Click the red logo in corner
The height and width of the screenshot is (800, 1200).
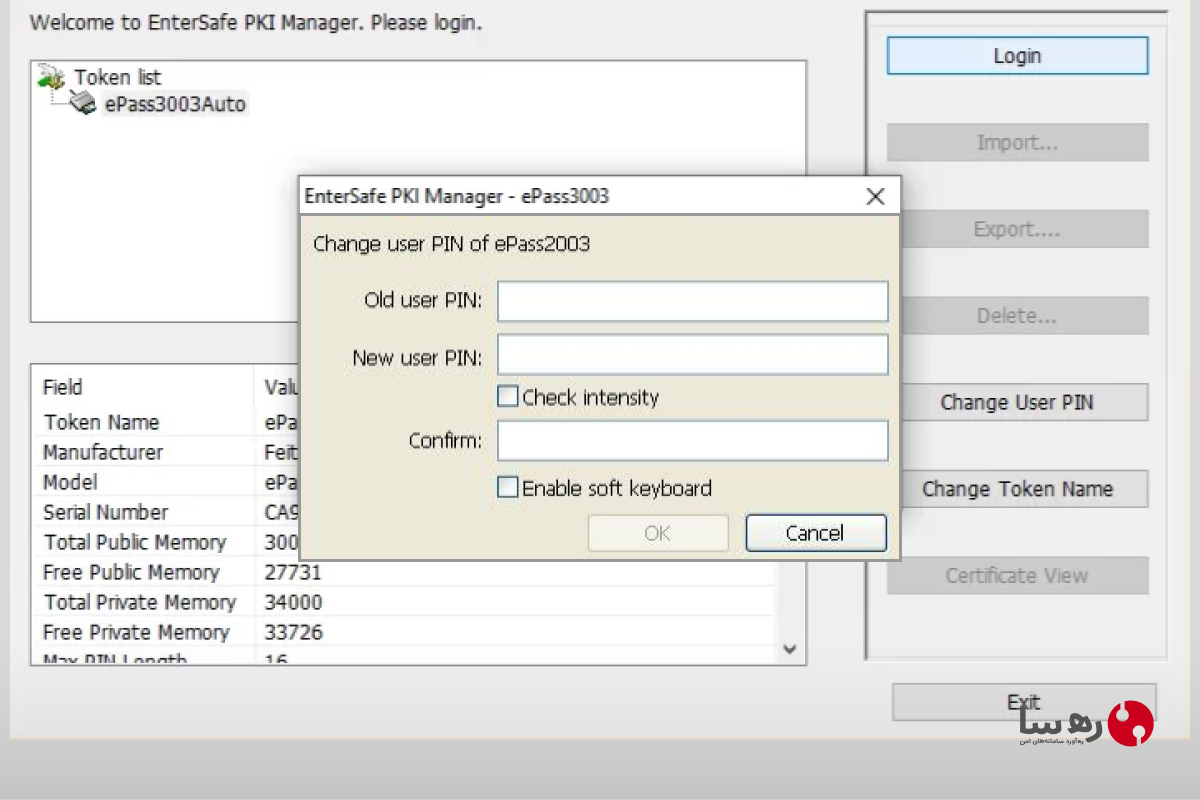tap(1130, 722)
